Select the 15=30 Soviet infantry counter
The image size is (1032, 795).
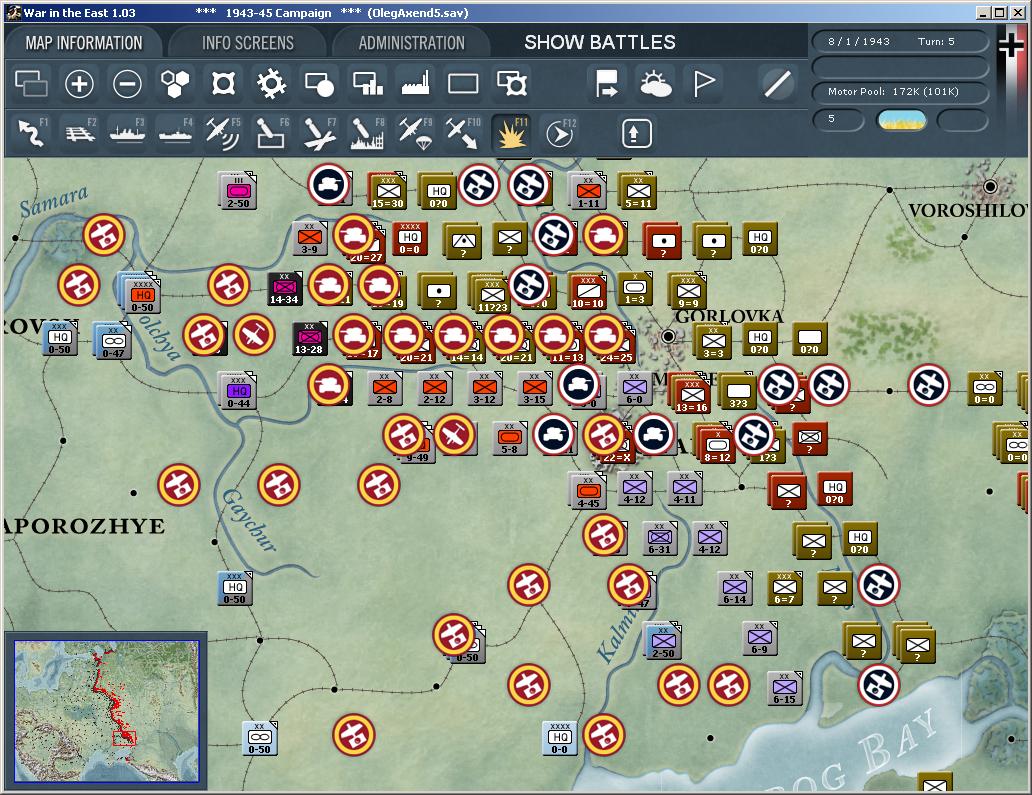(x=388, y=192)
